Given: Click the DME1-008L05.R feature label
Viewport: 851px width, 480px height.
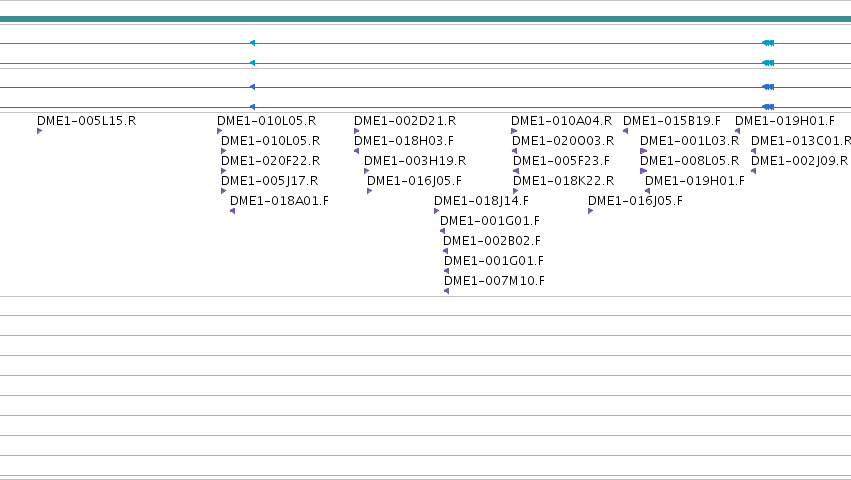Looking at the screenshot, I should coord(689,161).
